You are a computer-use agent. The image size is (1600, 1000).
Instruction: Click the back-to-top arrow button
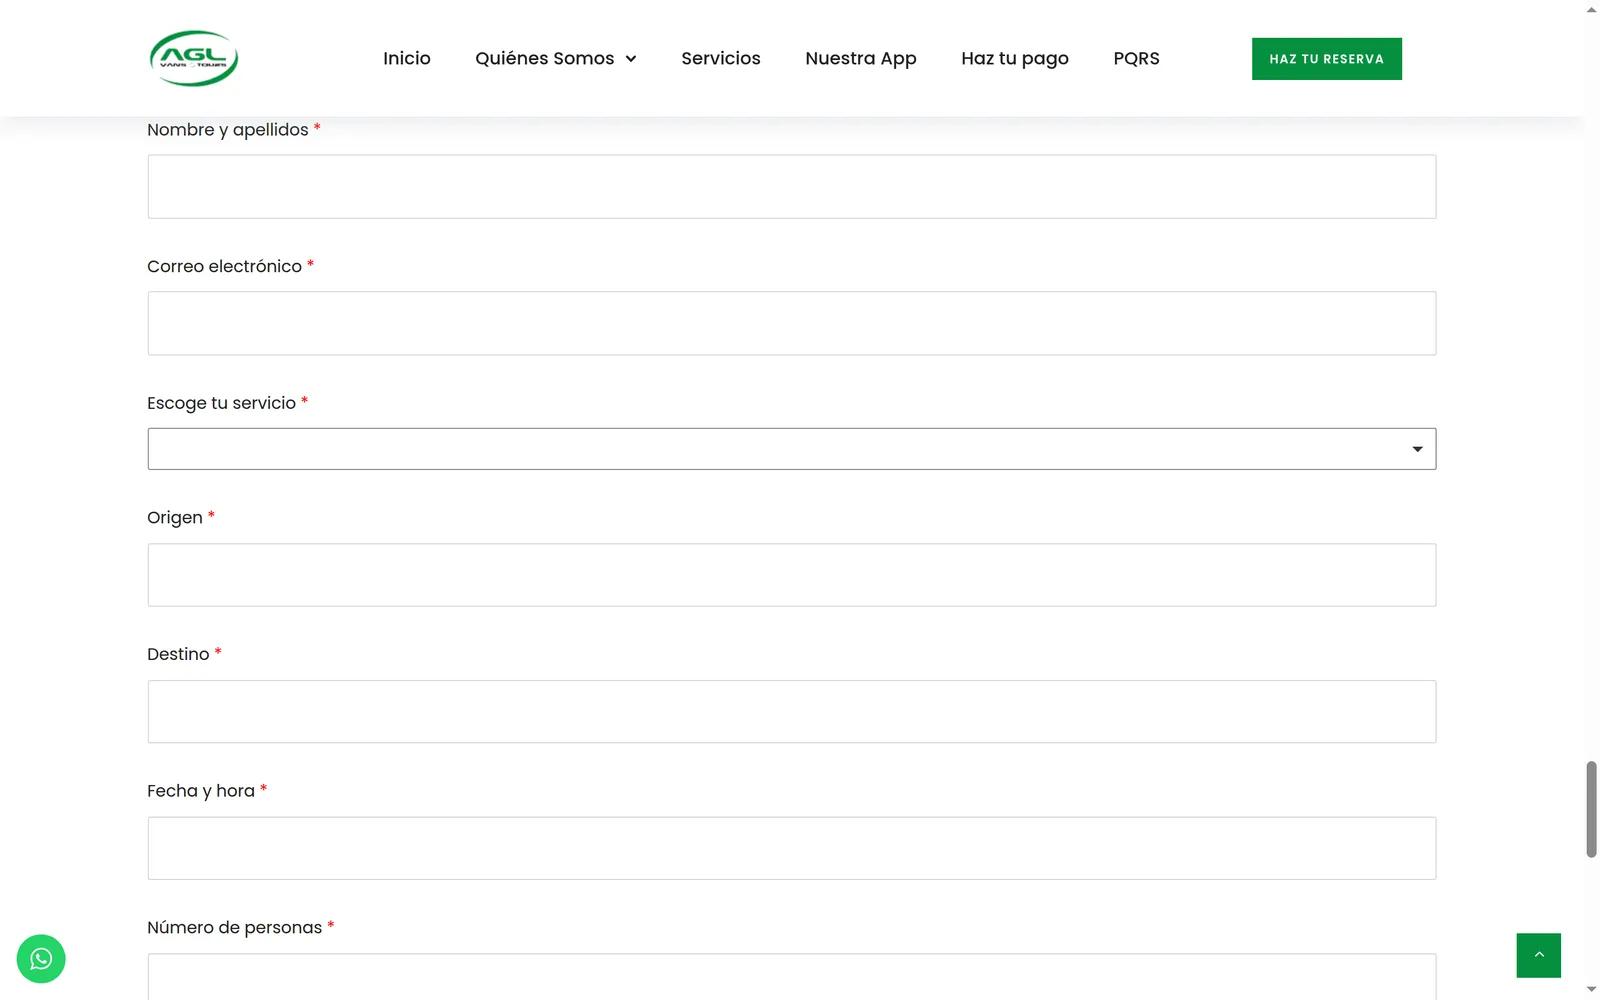click(x=1538, y=955)
